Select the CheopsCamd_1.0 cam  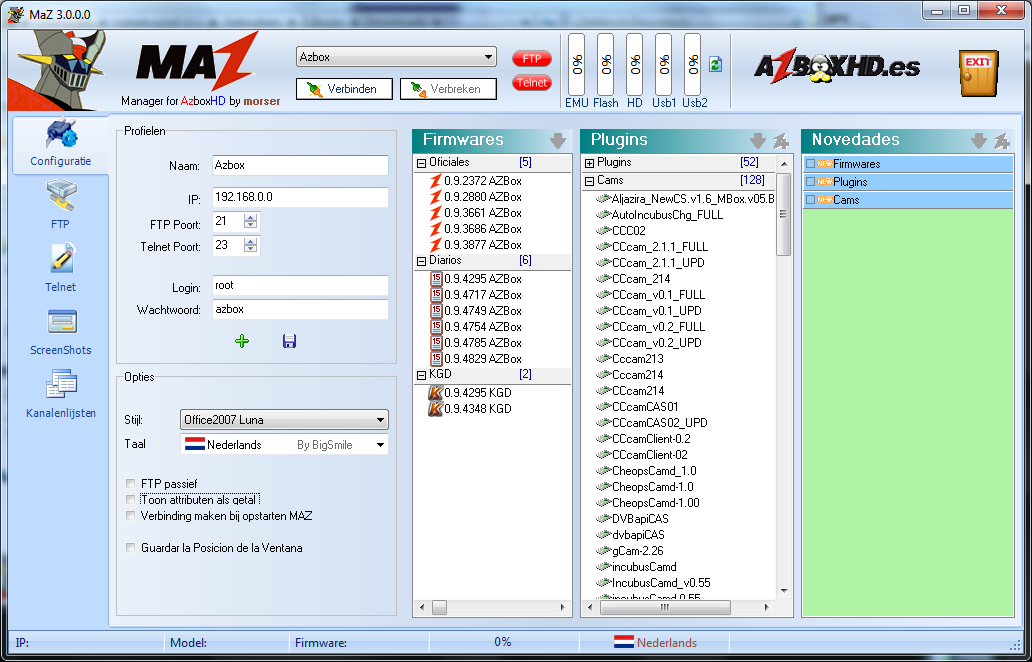pos(646,471)
